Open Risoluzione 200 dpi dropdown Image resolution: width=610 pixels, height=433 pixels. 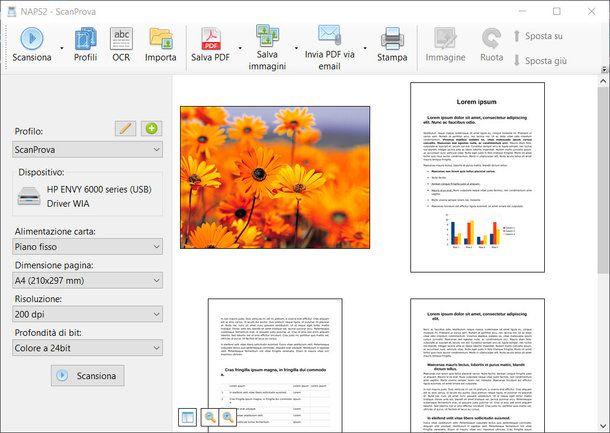(x=88, y=314)
